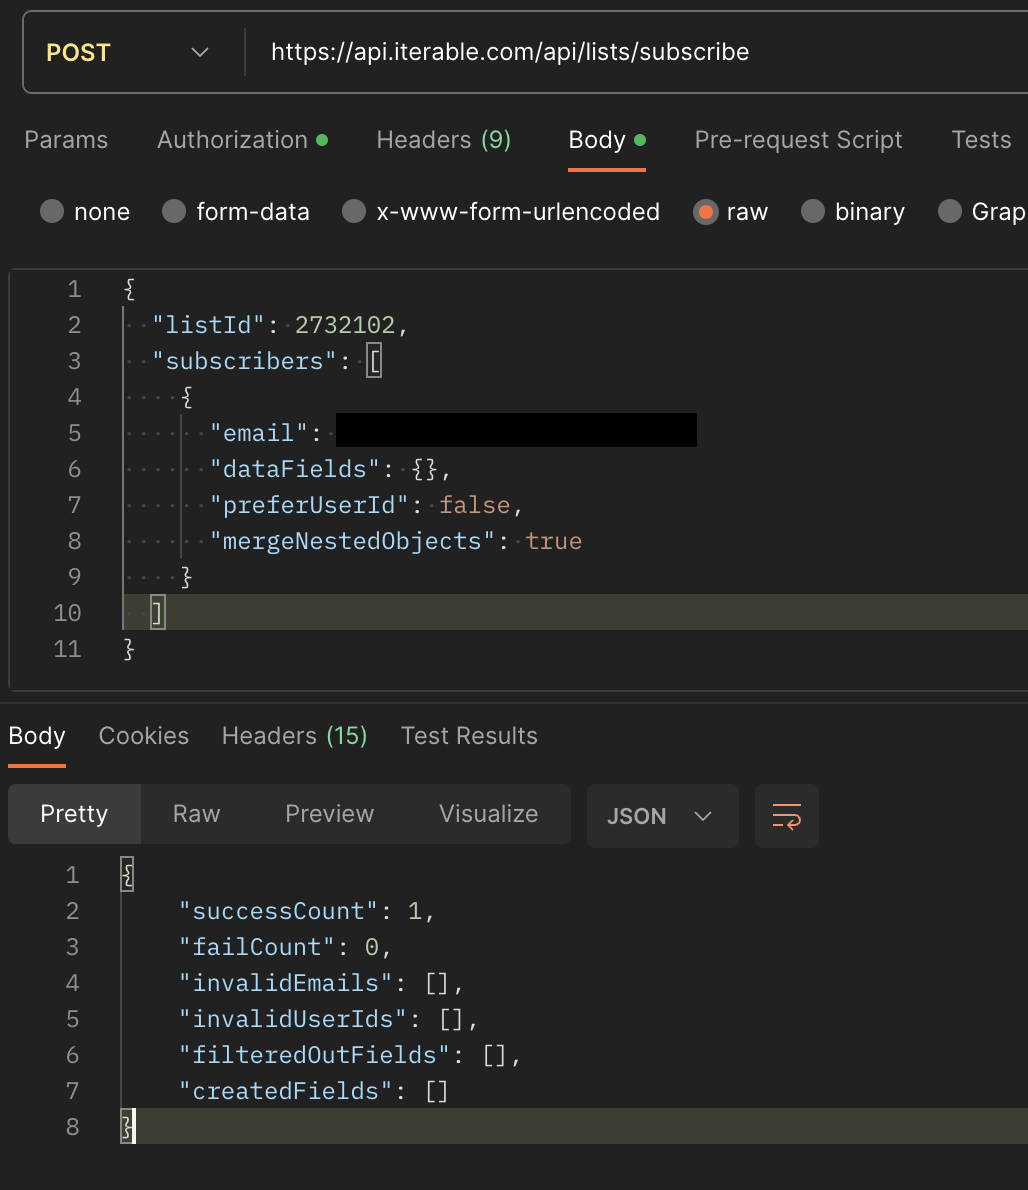
Task: Switch to the Authorization tab
Action: (241, 140)
